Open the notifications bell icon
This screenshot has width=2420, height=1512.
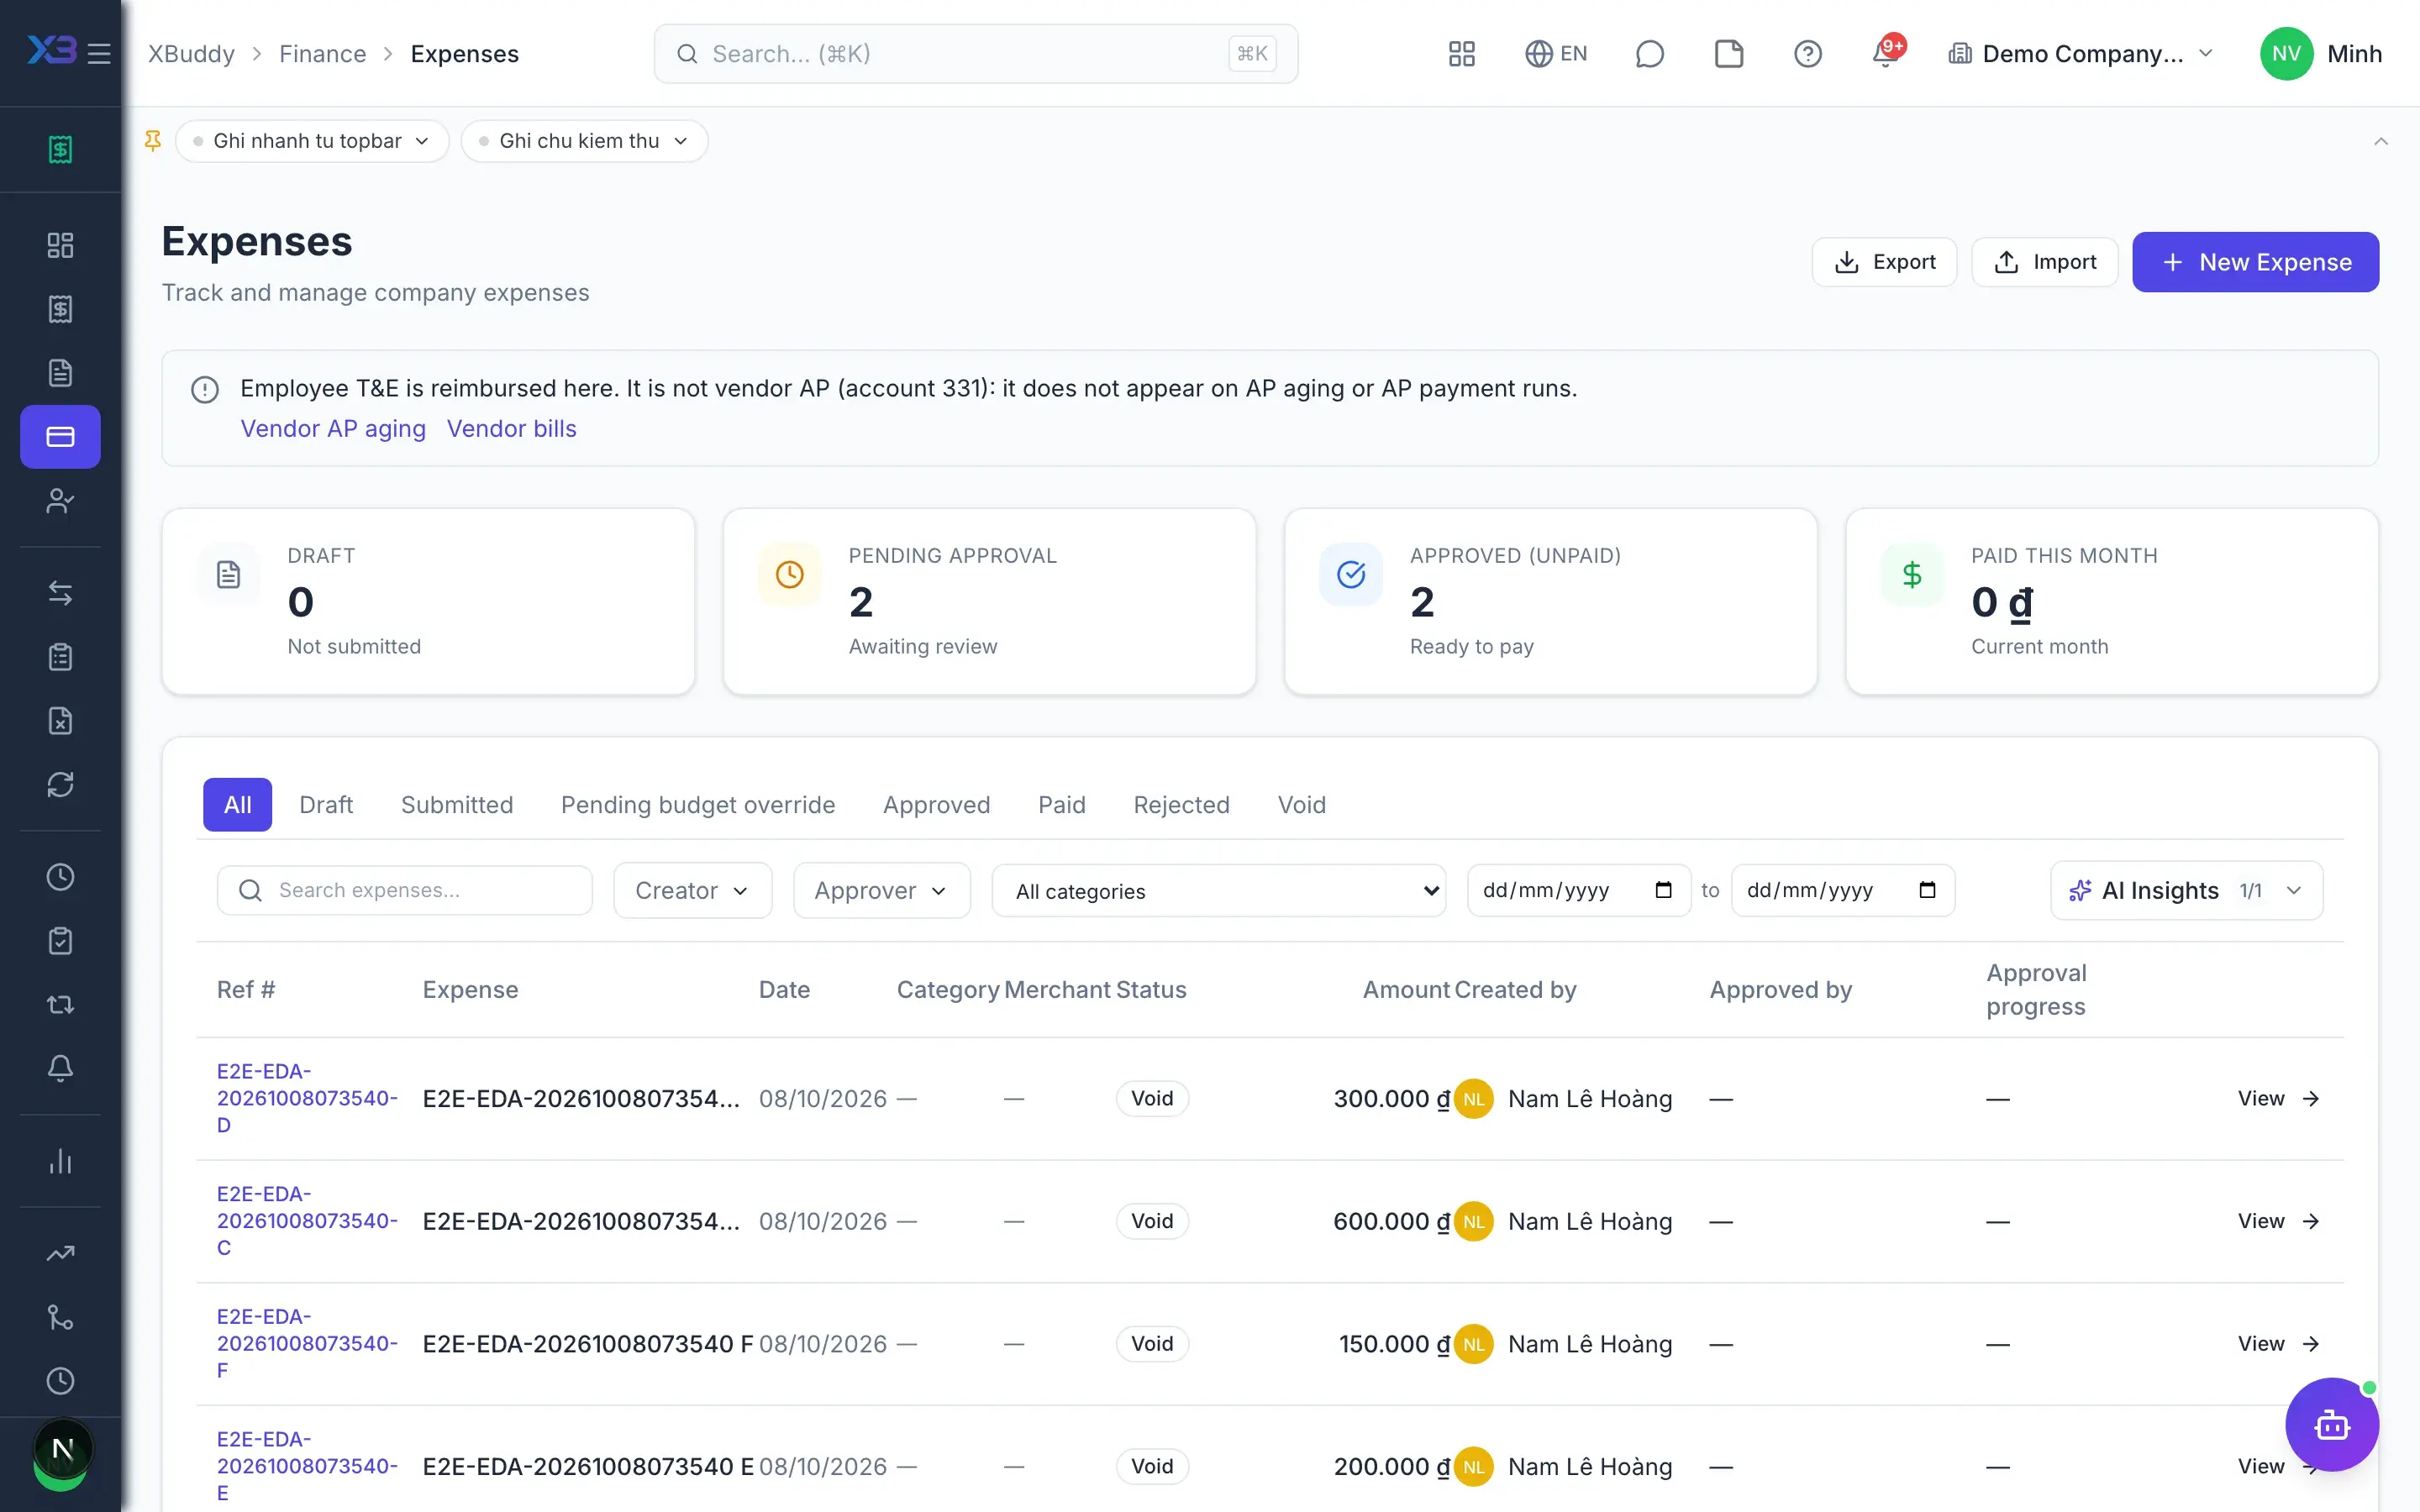click(x=1886, y=53)
